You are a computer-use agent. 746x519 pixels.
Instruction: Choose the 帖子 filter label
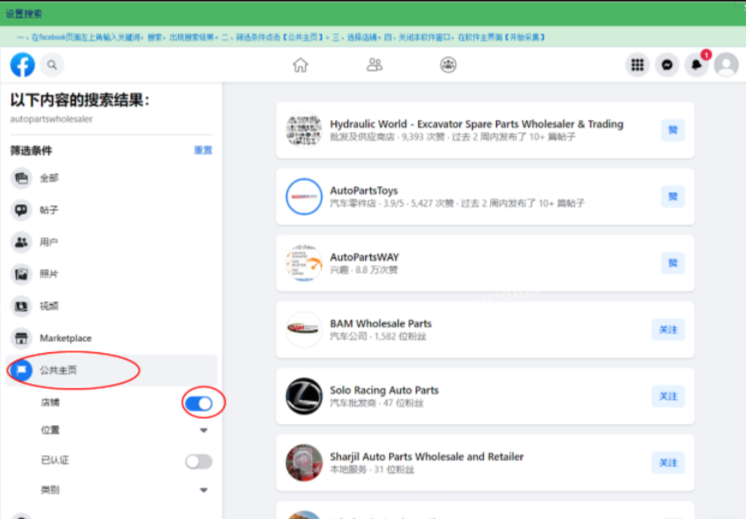pyautogui.click(x=49, y=210)
